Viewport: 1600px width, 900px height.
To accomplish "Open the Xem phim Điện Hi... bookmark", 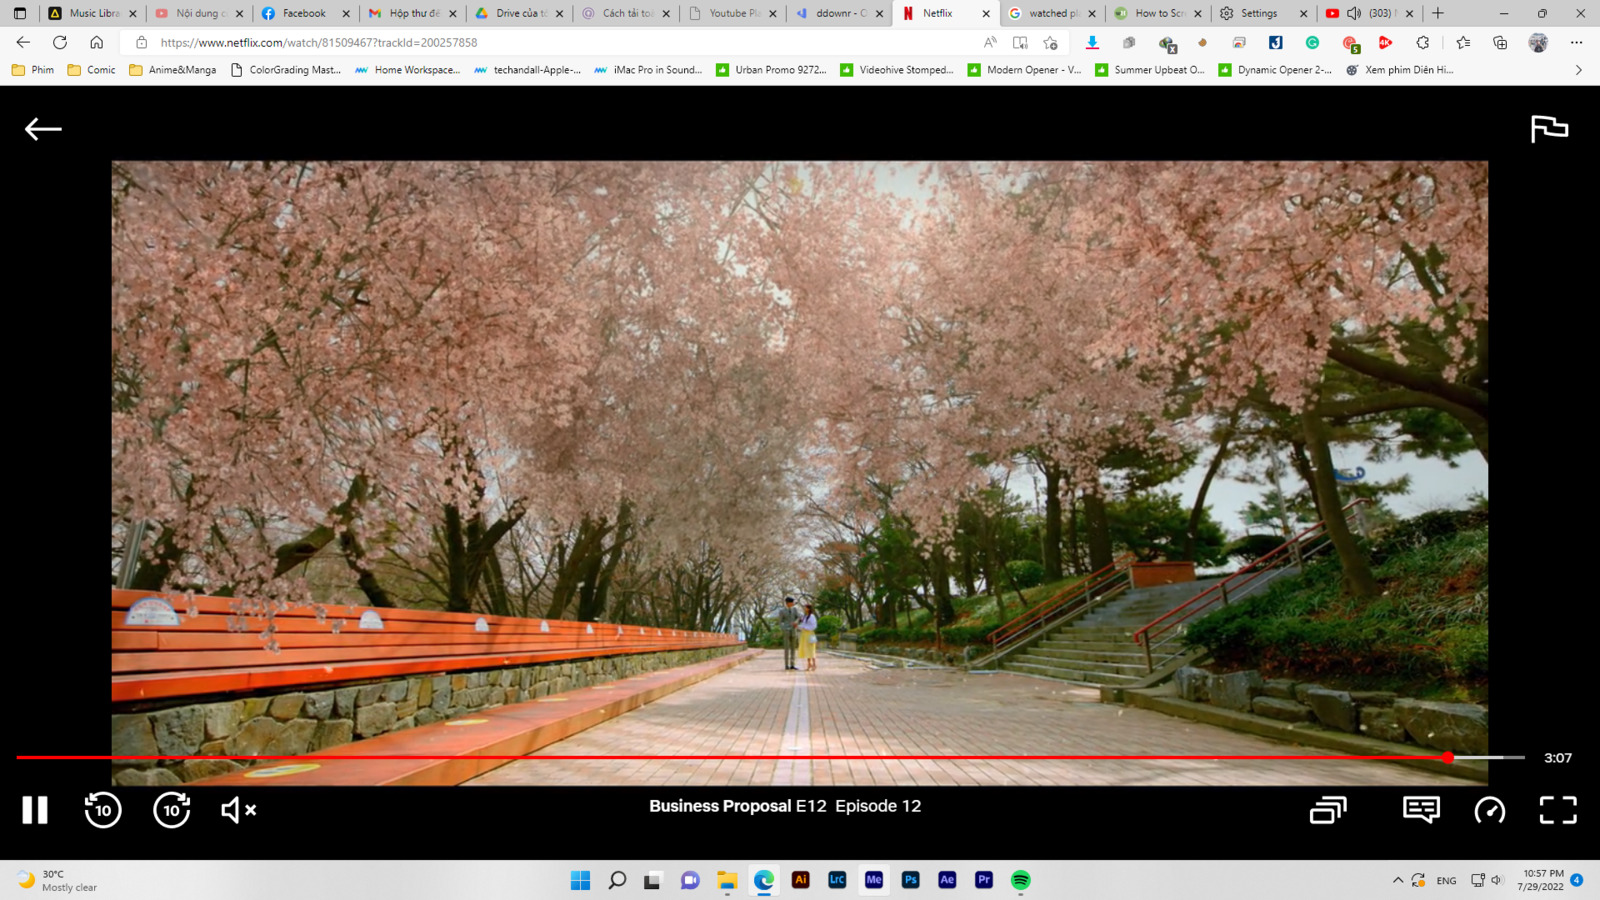I will click(1400, 70).
